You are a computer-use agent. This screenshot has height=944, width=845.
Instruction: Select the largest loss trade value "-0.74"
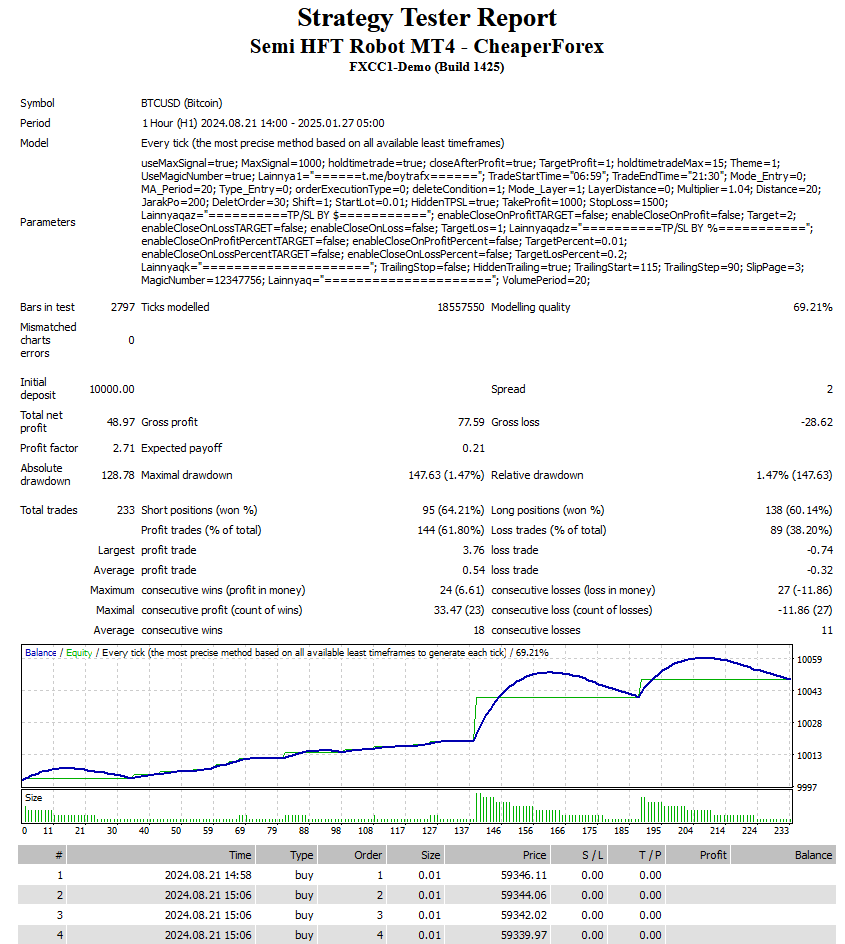[820, 550]
